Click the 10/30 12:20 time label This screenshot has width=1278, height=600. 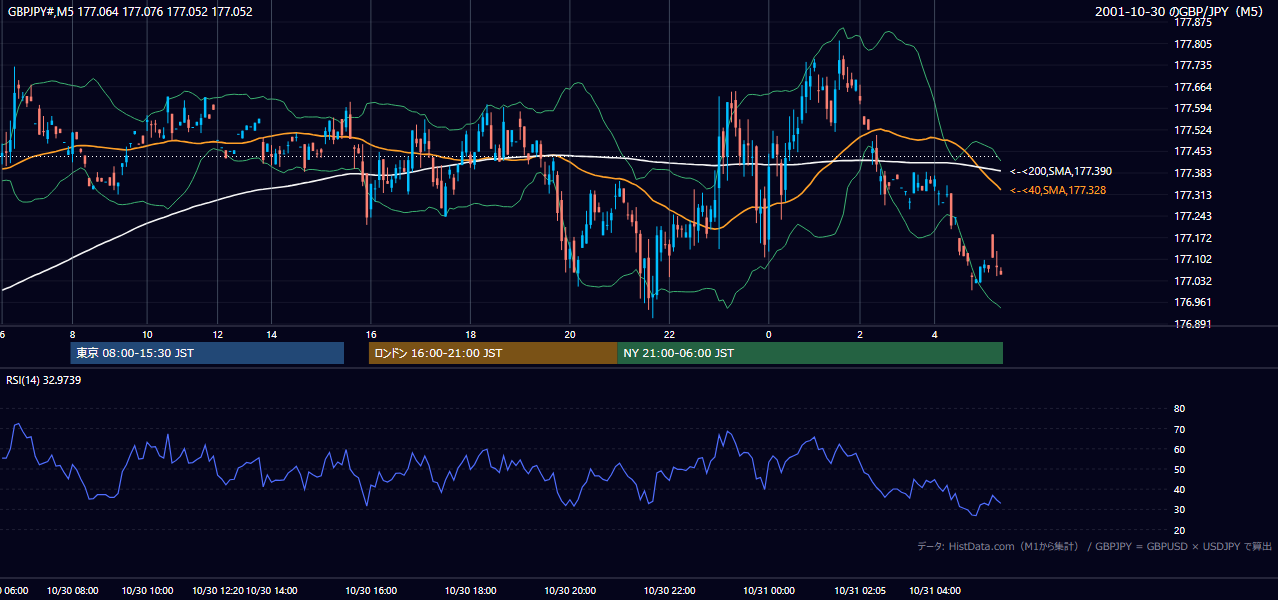point(218,591)
